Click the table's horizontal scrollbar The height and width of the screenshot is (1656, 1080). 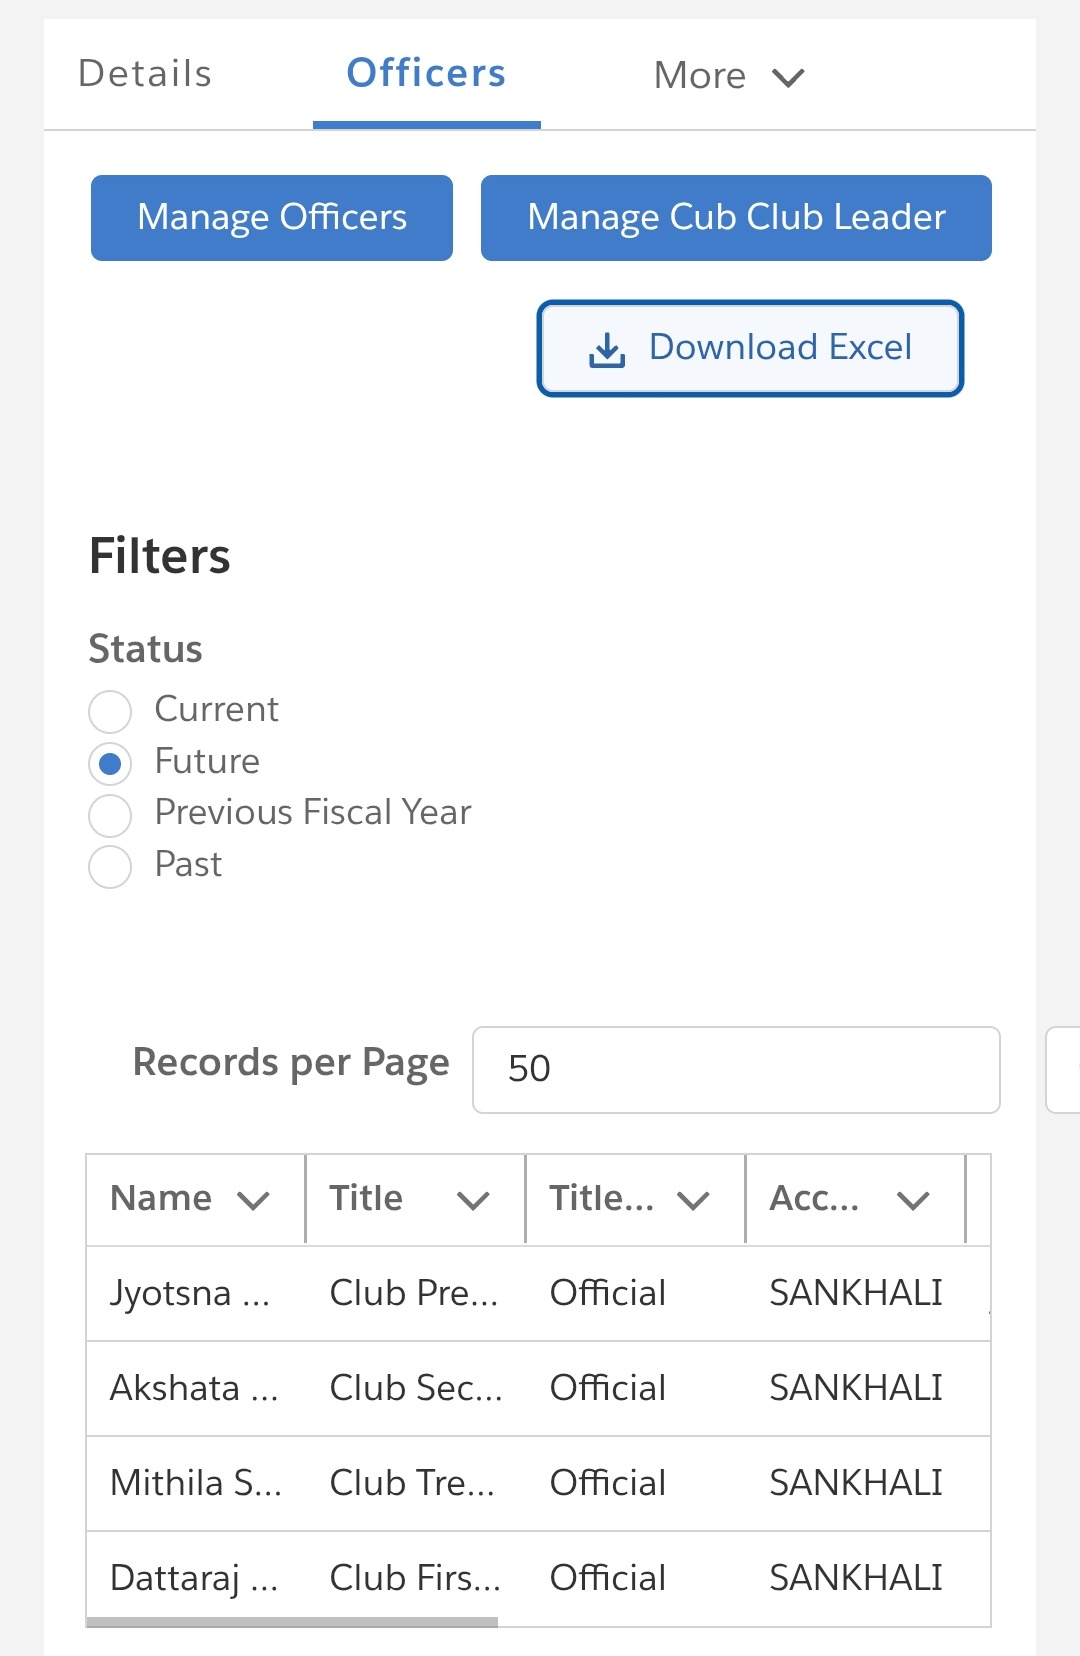click(x=292, y=1622)
